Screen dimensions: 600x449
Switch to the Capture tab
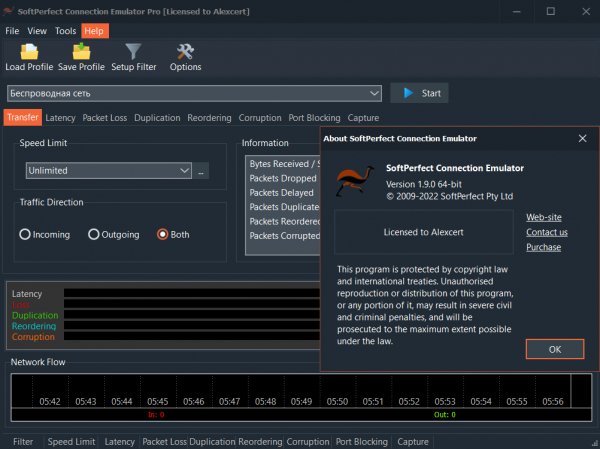(x=363, y=118)
